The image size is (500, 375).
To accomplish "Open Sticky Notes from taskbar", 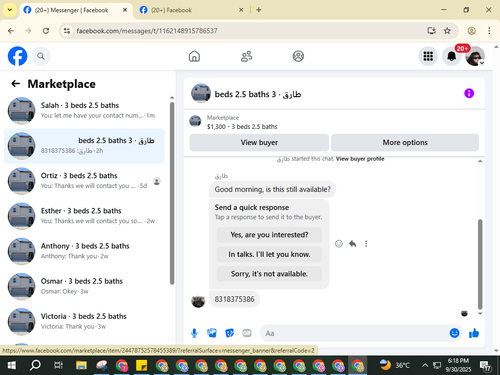I will [141, 366].
